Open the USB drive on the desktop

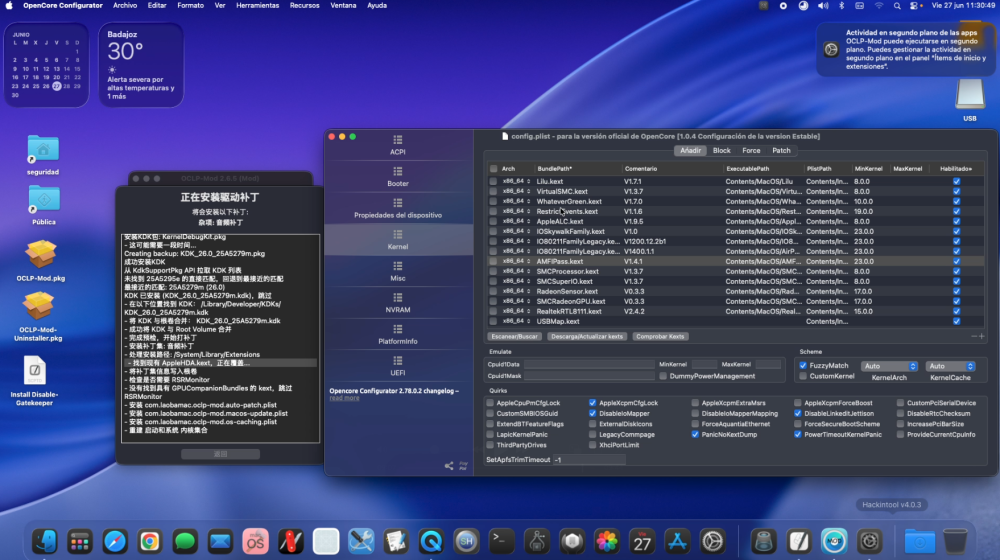point(969,99)
